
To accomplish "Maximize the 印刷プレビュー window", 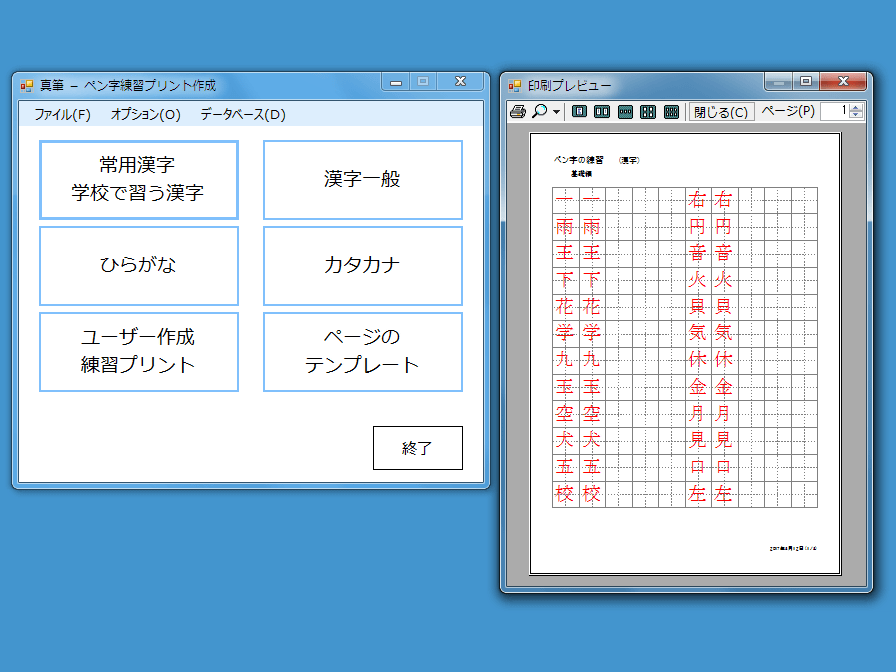I will (806, 81).
